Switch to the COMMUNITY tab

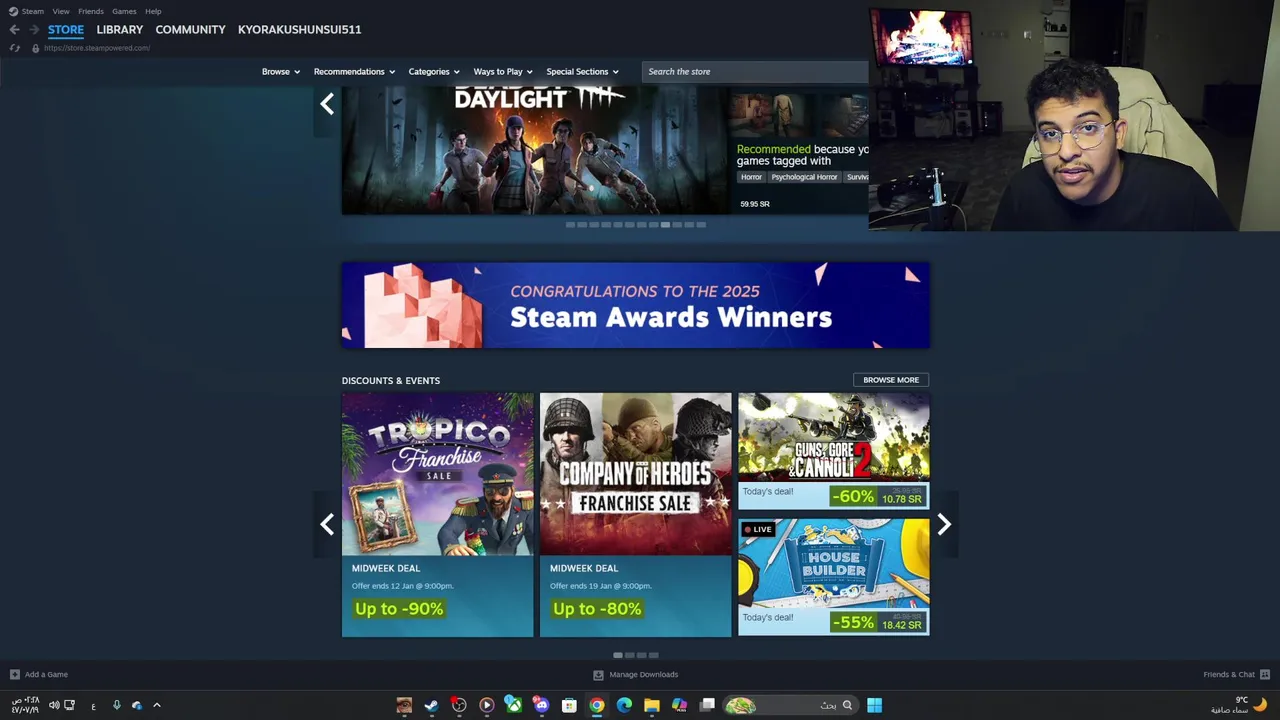coord(190,30)
